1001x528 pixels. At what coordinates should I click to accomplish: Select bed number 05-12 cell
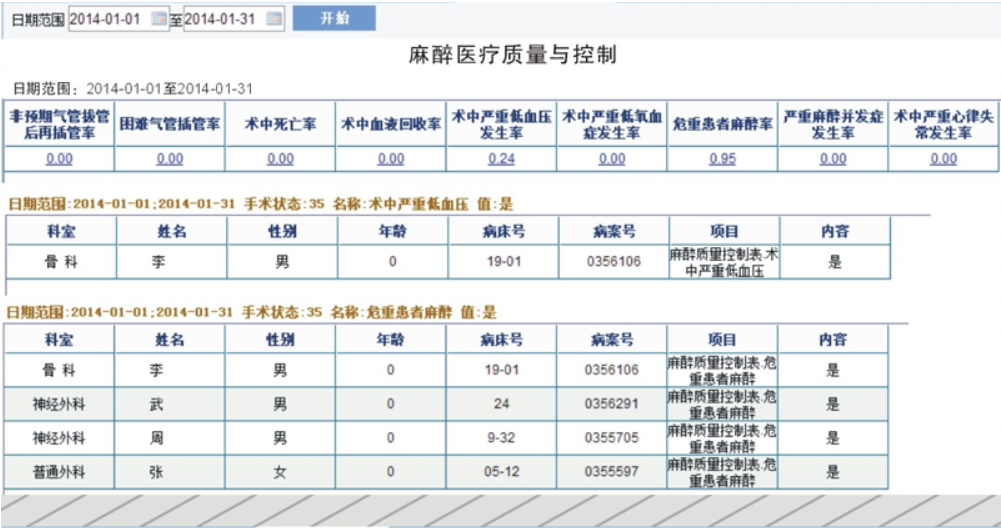pos(503,472)
